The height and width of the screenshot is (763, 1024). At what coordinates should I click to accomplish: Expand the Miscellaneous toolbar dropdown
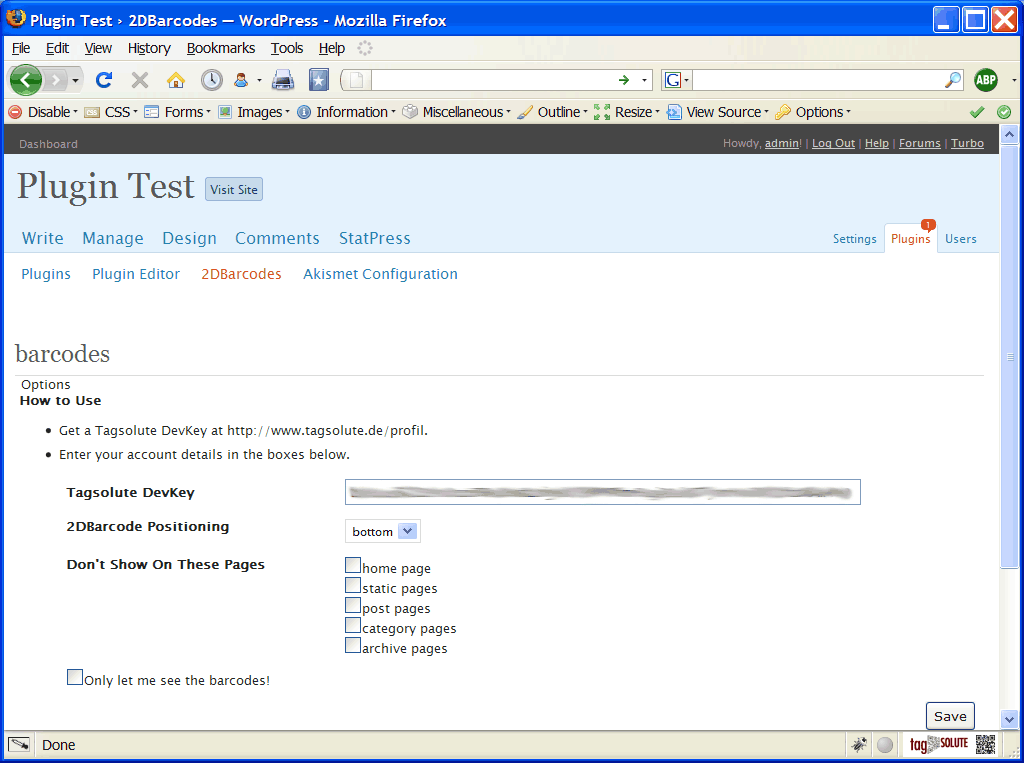pyautogui.click(x=456, y=112)
